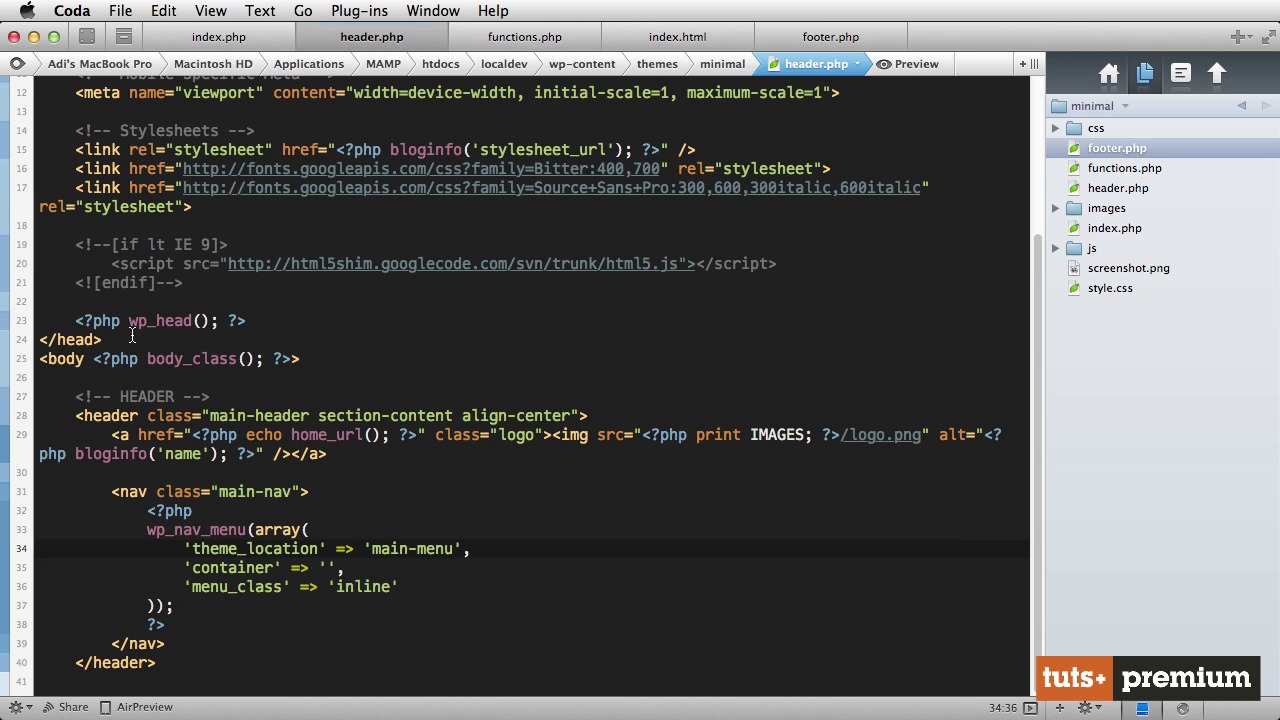Open the Apple menu
This screenshot has width=1280, height=720.
point(27,11)
